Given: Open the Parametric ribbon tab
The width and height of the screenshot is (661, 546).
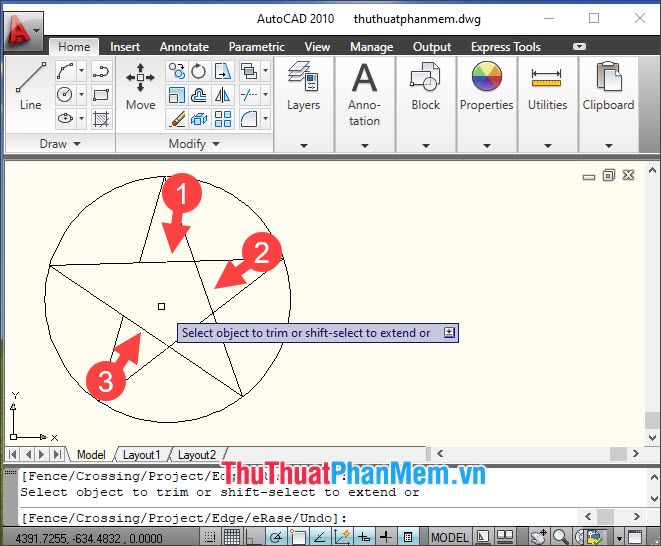Looking at the screenshot, I should [256, 47].
